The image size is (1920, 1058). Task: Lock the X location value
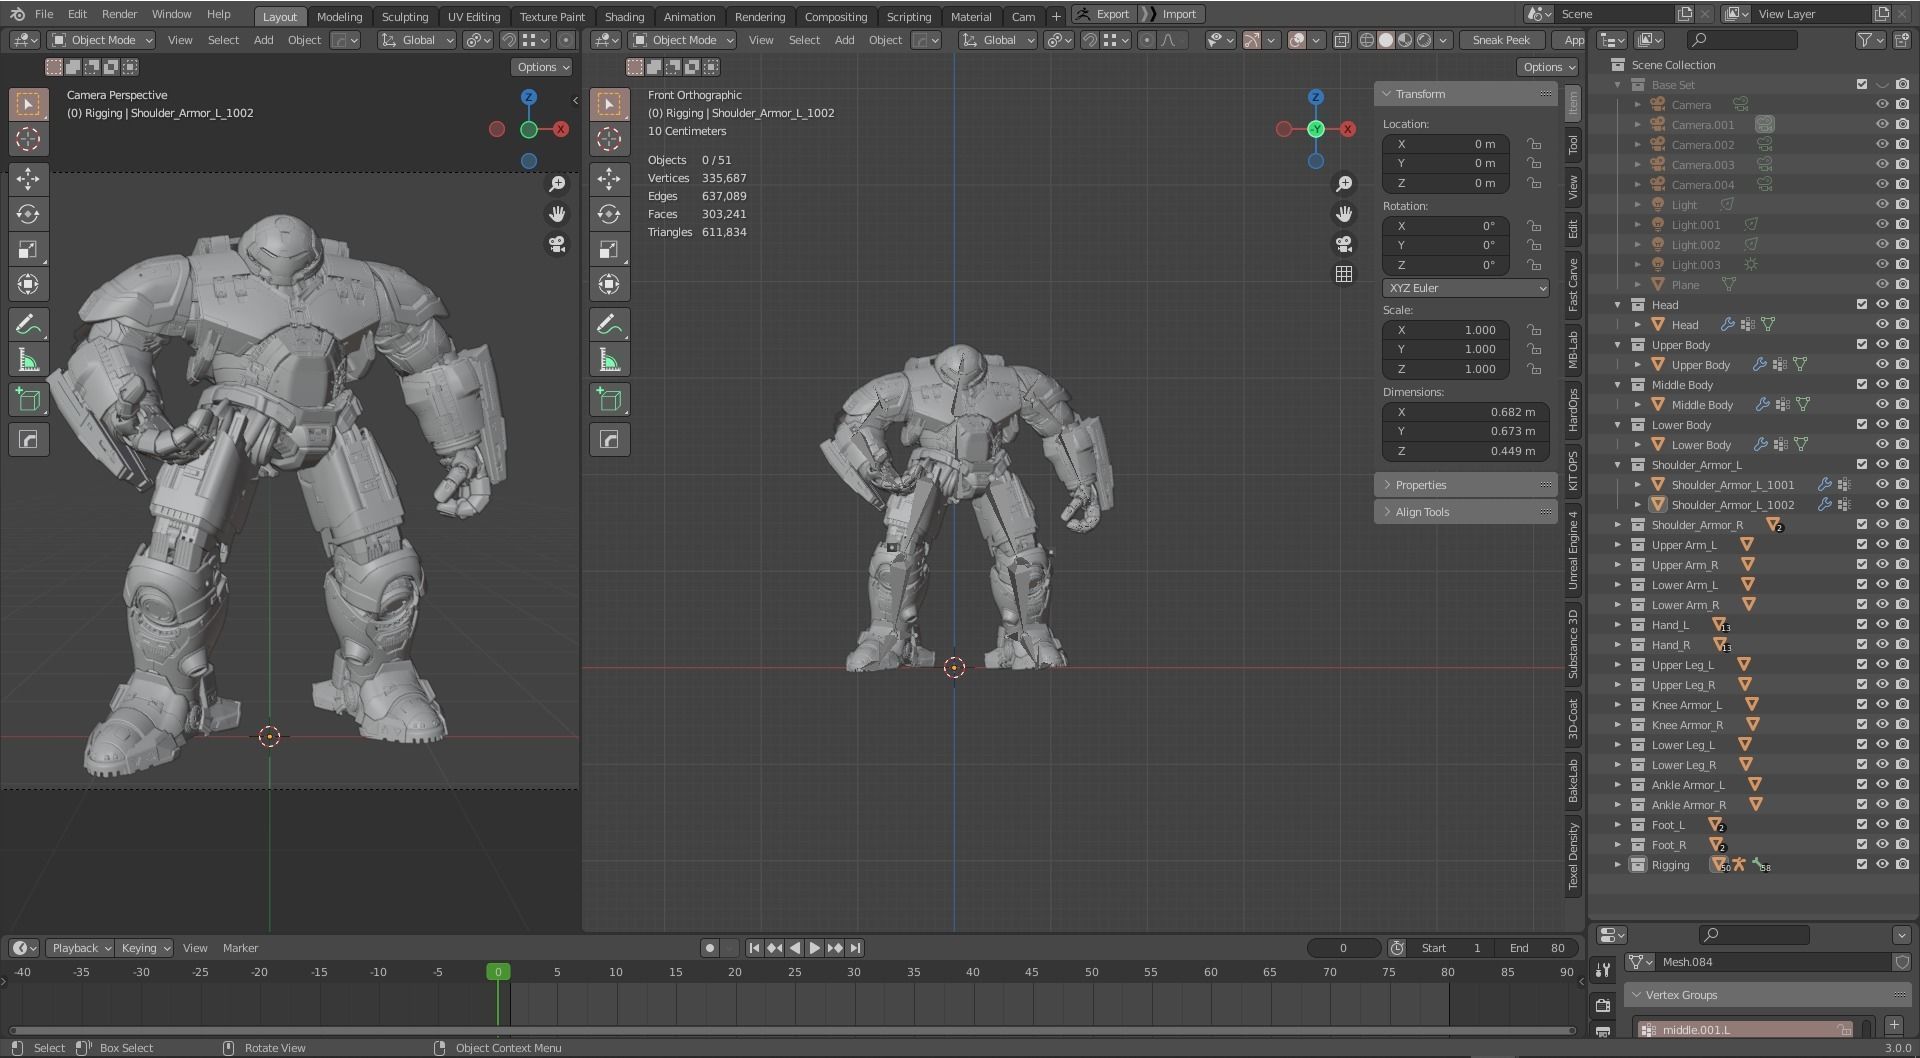(x=1533, y=144)
